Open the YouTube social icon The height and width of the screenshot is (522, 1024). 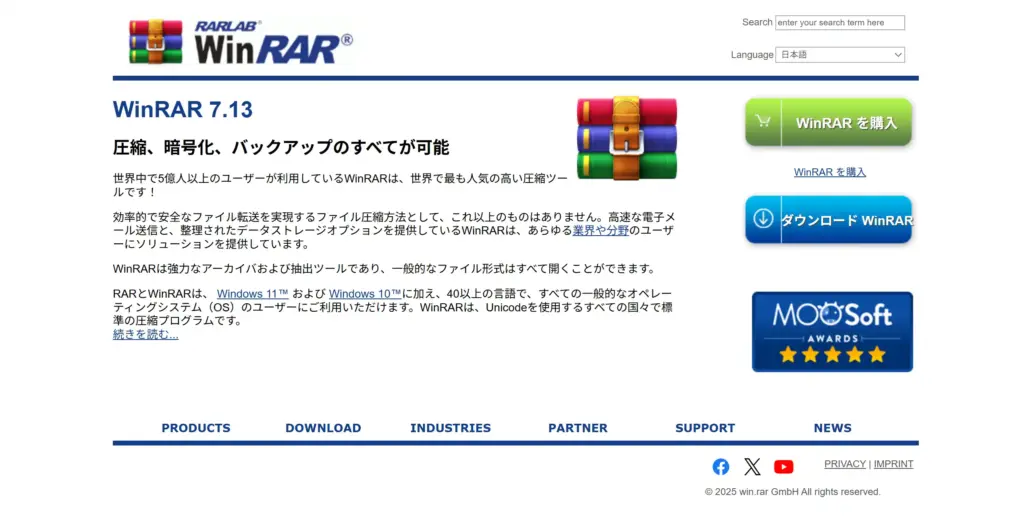click(784, 467)
